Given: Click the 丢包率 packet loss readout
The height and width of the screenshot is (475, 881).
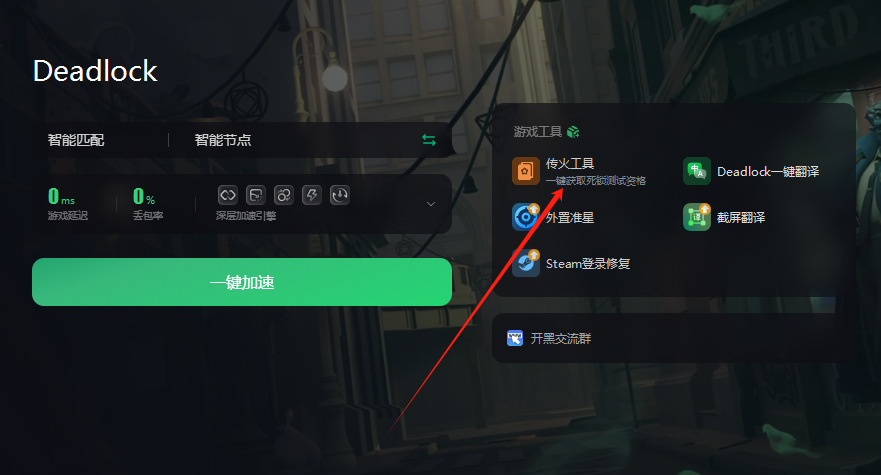Looking at the screenshot, I should pyautogui.click(x=147, y=203).
